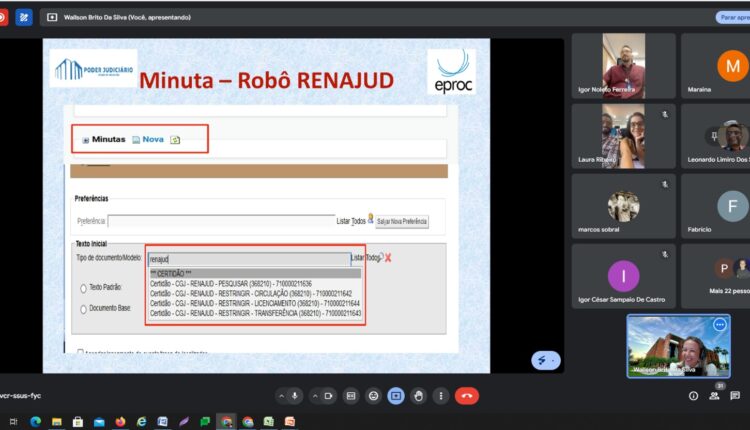
Task: Open the emoji reactions button
Action: pyautogui.click(x=373, y=395)
